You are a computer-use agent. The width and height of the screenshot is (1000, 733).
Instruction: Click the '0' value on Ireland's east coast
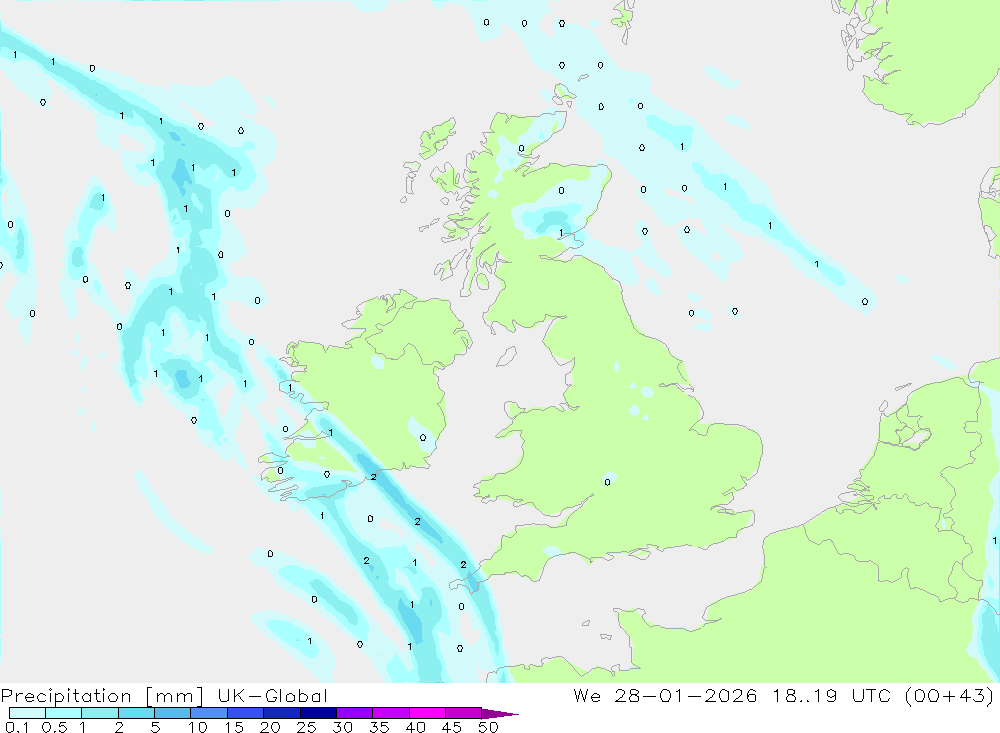423,438
